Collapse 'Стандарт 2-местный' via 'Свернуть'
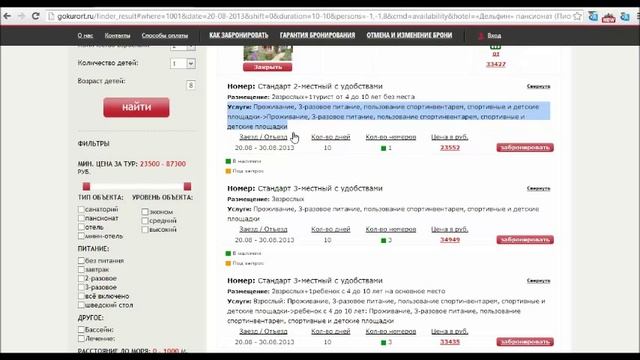Image resolution: width=640 pixels, height=360 pixels. click(538, 87)
